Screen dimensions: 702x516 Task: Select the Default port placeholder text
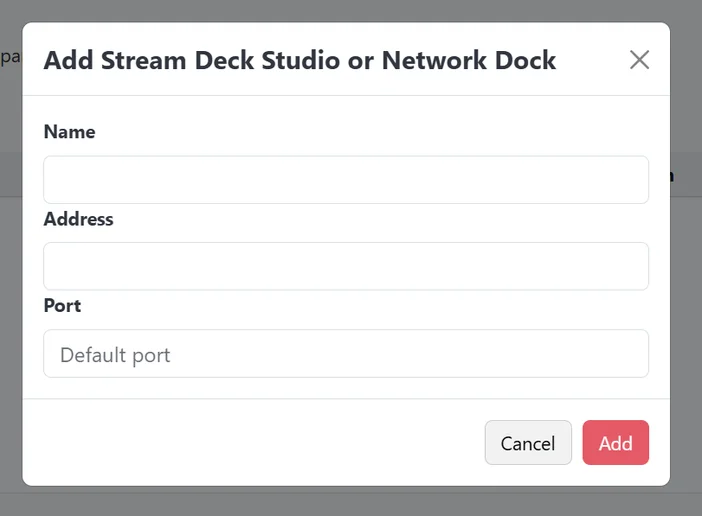tap(115, 355)
